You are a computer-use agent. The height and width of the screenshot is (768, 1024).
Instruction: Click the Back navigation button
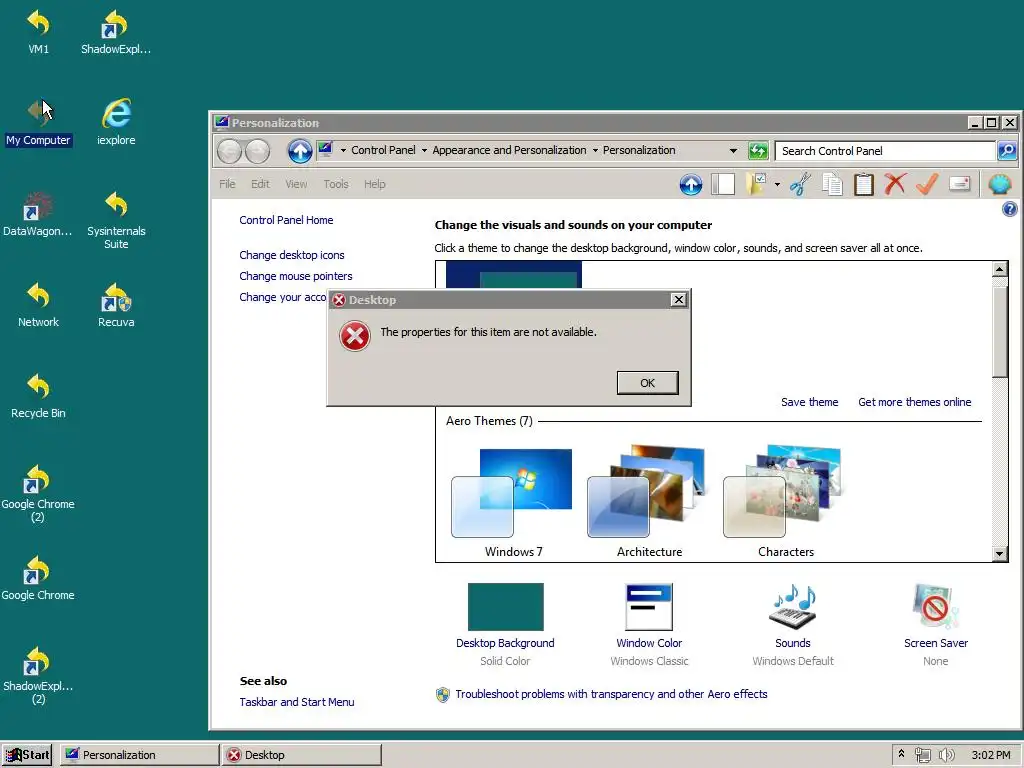point(229,152)
